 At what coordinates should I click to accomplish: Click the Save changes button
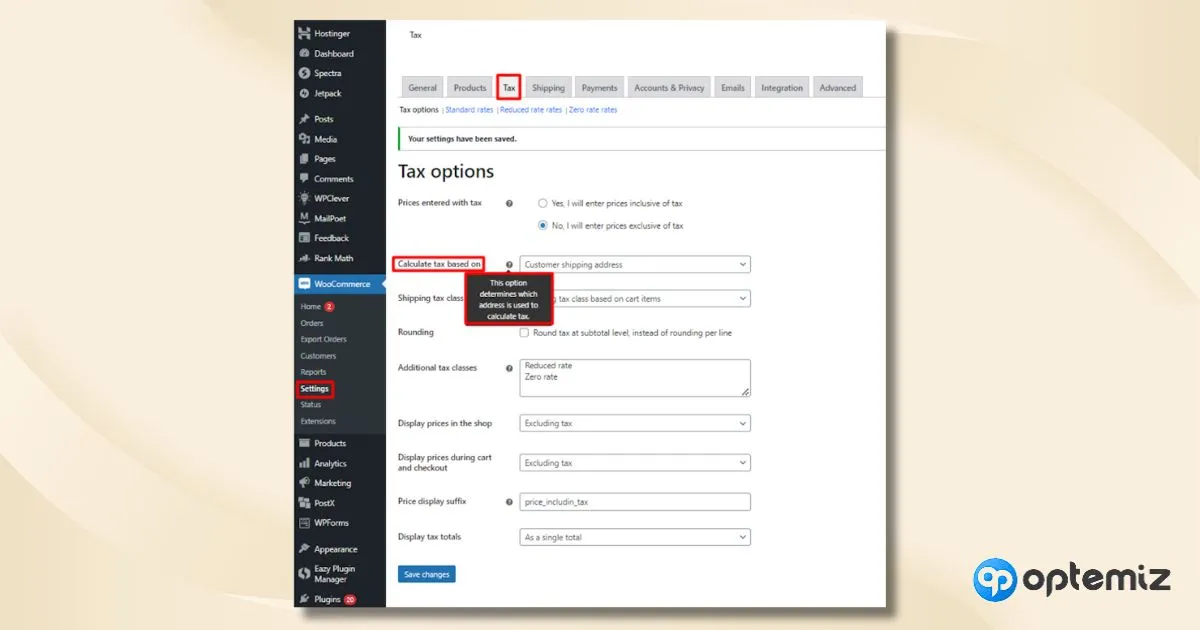(x=427, y=574)
